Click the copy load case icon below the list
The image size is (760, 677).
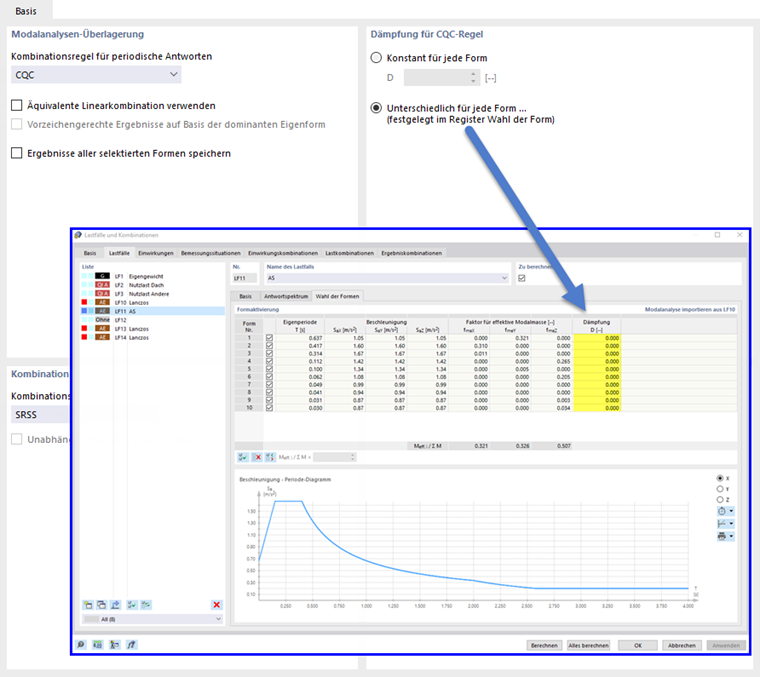click(x=101, y=605)
